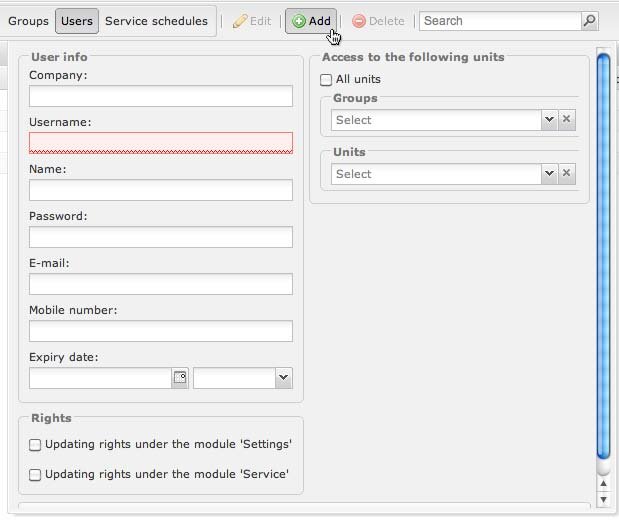Click the Groups Select combo box field
The height and width of the screenshot is (523, 619).
(436, 120)
